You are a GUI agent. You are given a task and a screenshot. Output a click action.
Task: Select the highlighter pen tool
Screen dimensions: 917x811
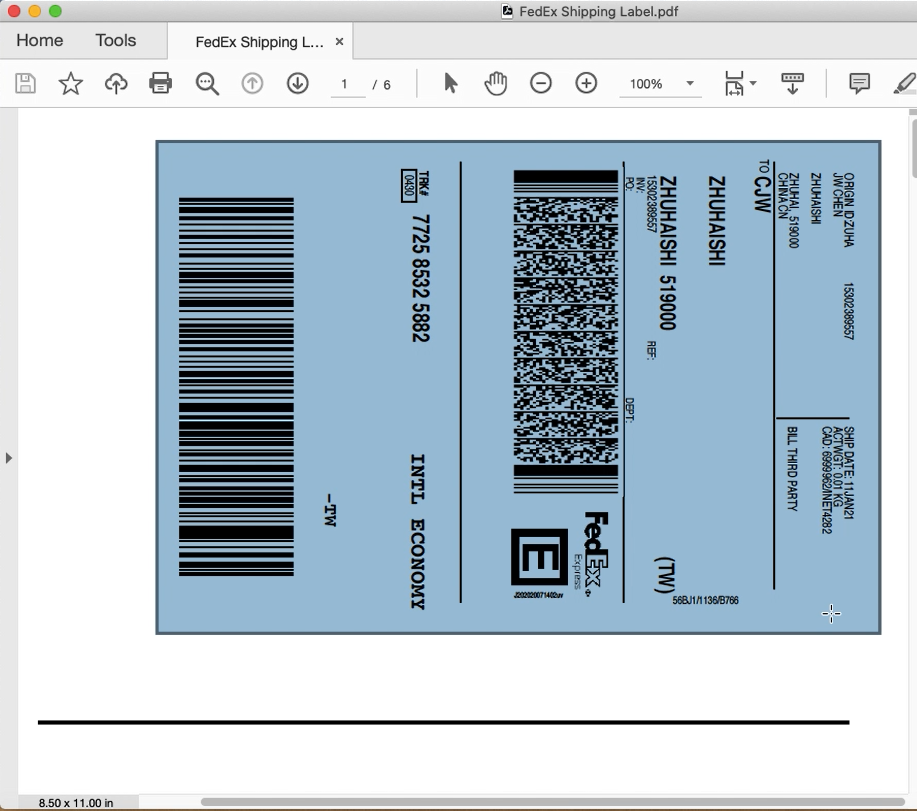(x=905, y=84)
